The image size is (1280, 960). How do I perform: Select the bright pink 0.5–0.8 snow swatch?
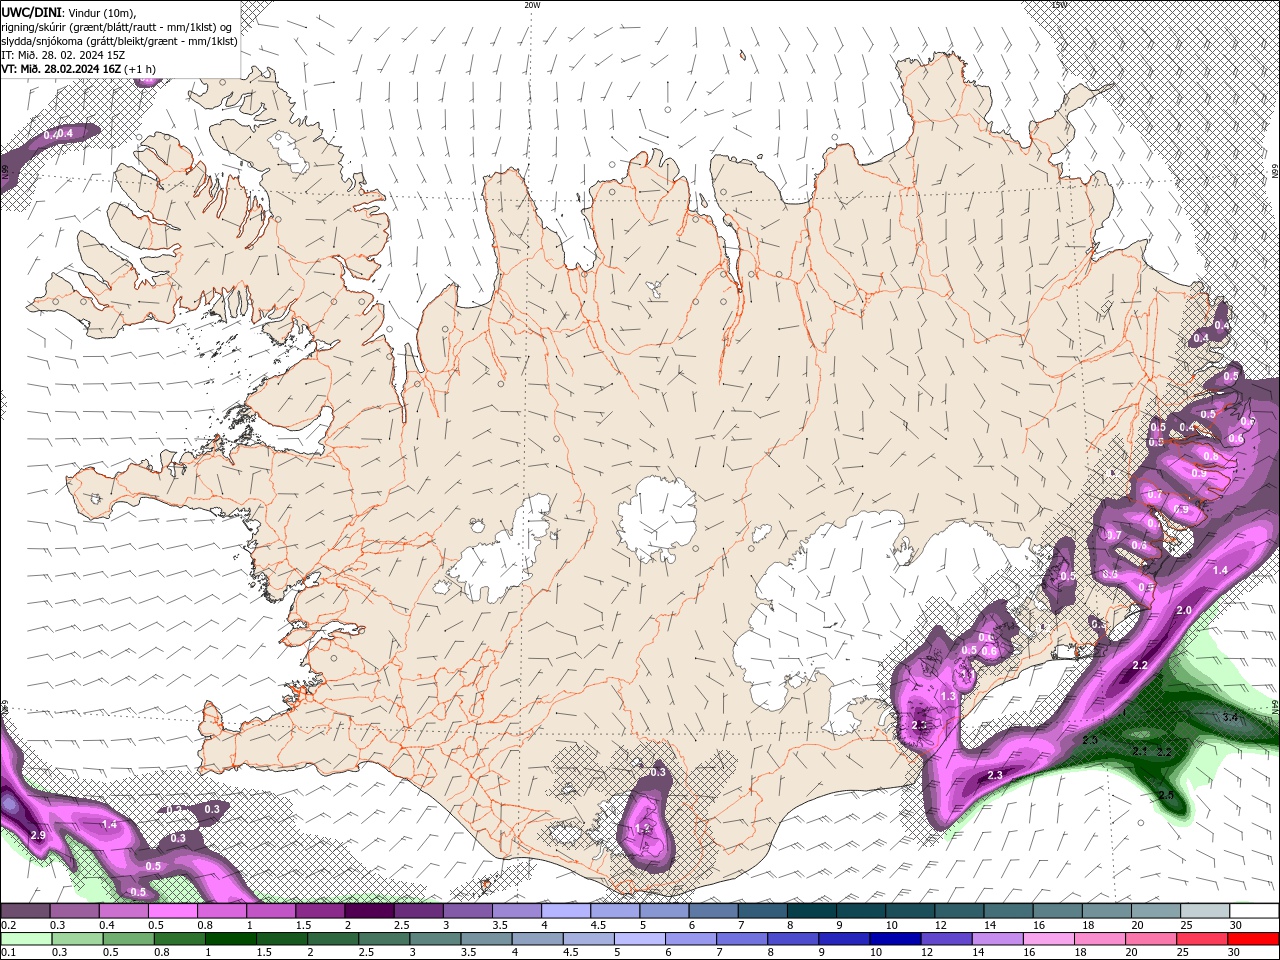pos(173,911)
